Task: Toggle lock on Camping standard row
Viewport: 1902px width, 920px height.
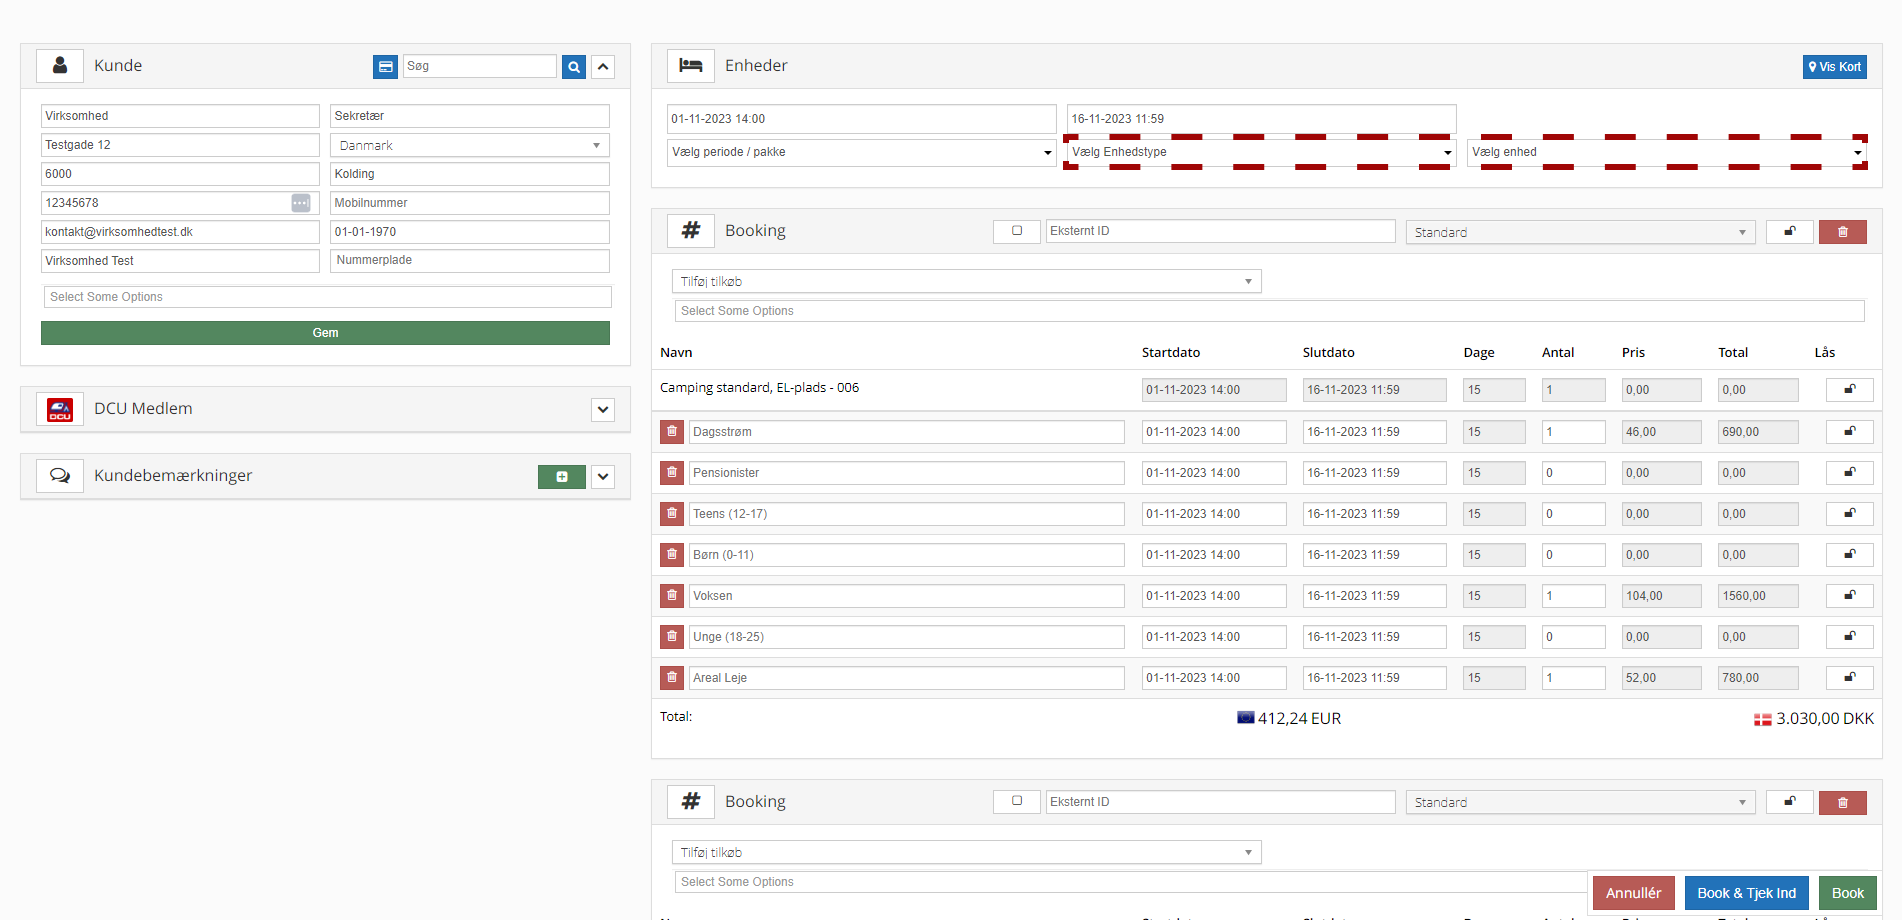Action: pyautogui.click(x=1849, y=390)
